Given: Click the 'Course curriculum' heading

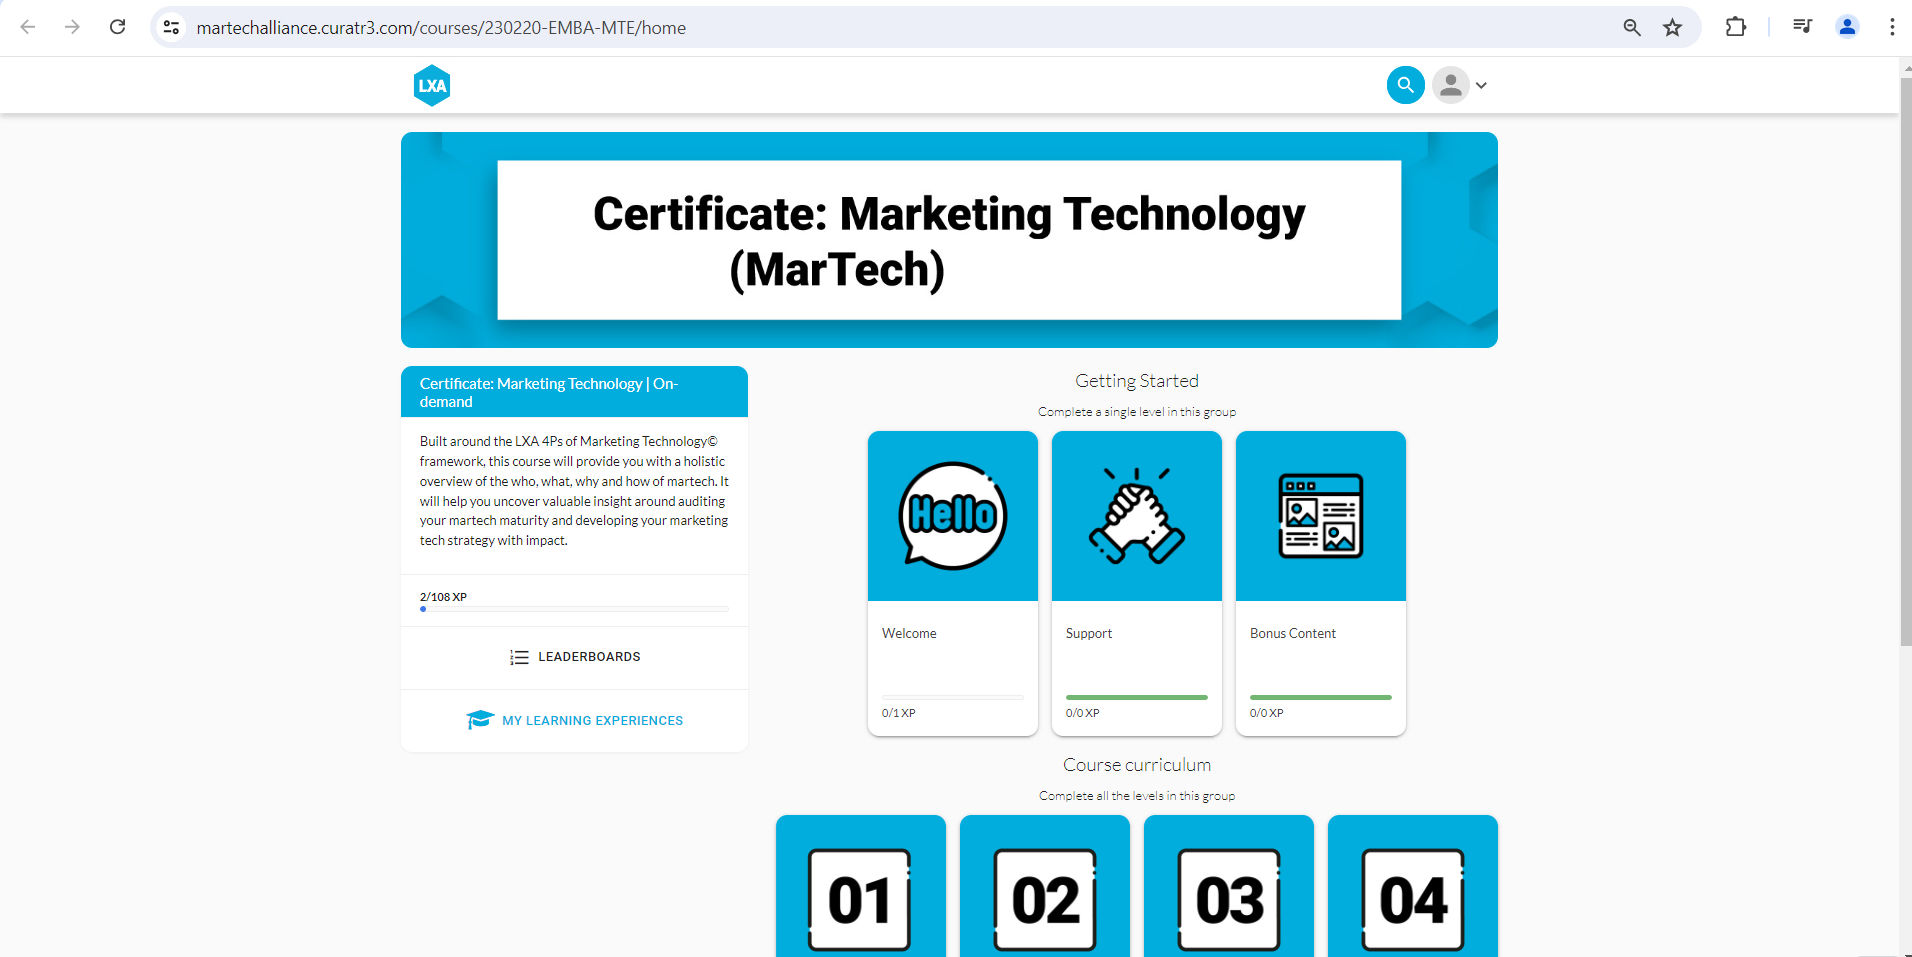Looking at the screenshot, I should pyautogui.click(x=1137, y=765).
